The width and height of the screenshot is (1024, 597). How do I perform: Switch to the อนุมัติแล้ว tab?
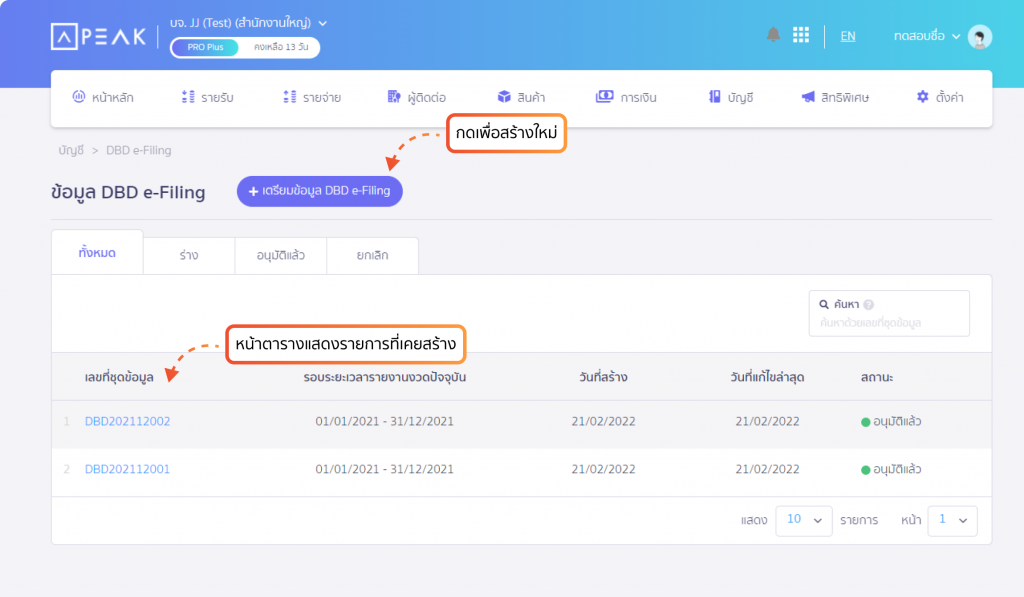281,255
